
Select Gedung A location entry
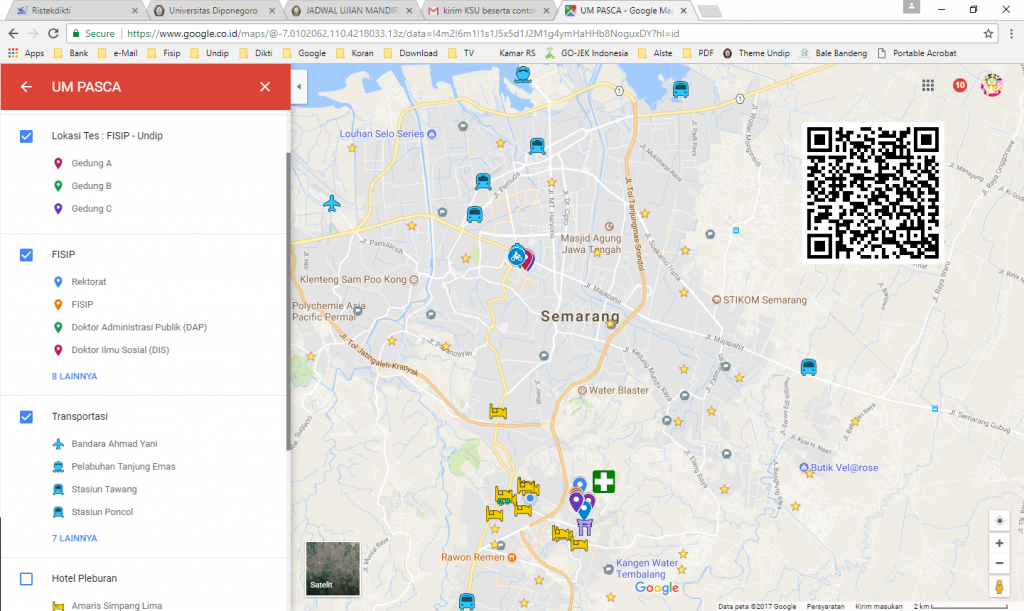click(x=91, y=163)
